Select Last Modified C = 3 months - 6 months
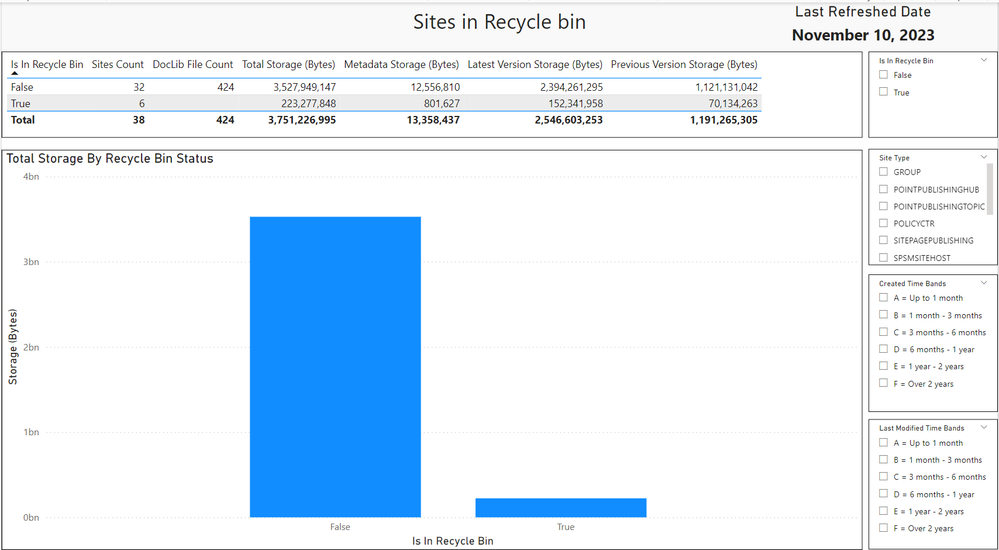This screenshot has height=550, width=999. click(x=883, y=476)
